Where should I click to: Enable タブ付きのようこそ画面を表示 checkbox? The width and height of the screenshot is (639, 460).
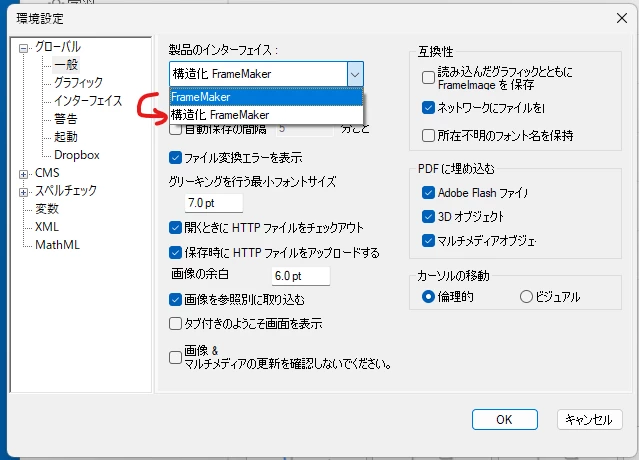[x=175, y=324]
